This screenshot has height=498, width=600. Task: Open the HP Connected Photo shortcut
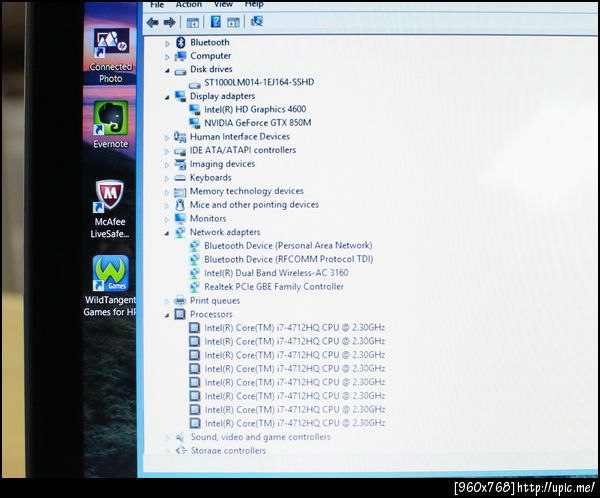111,56
